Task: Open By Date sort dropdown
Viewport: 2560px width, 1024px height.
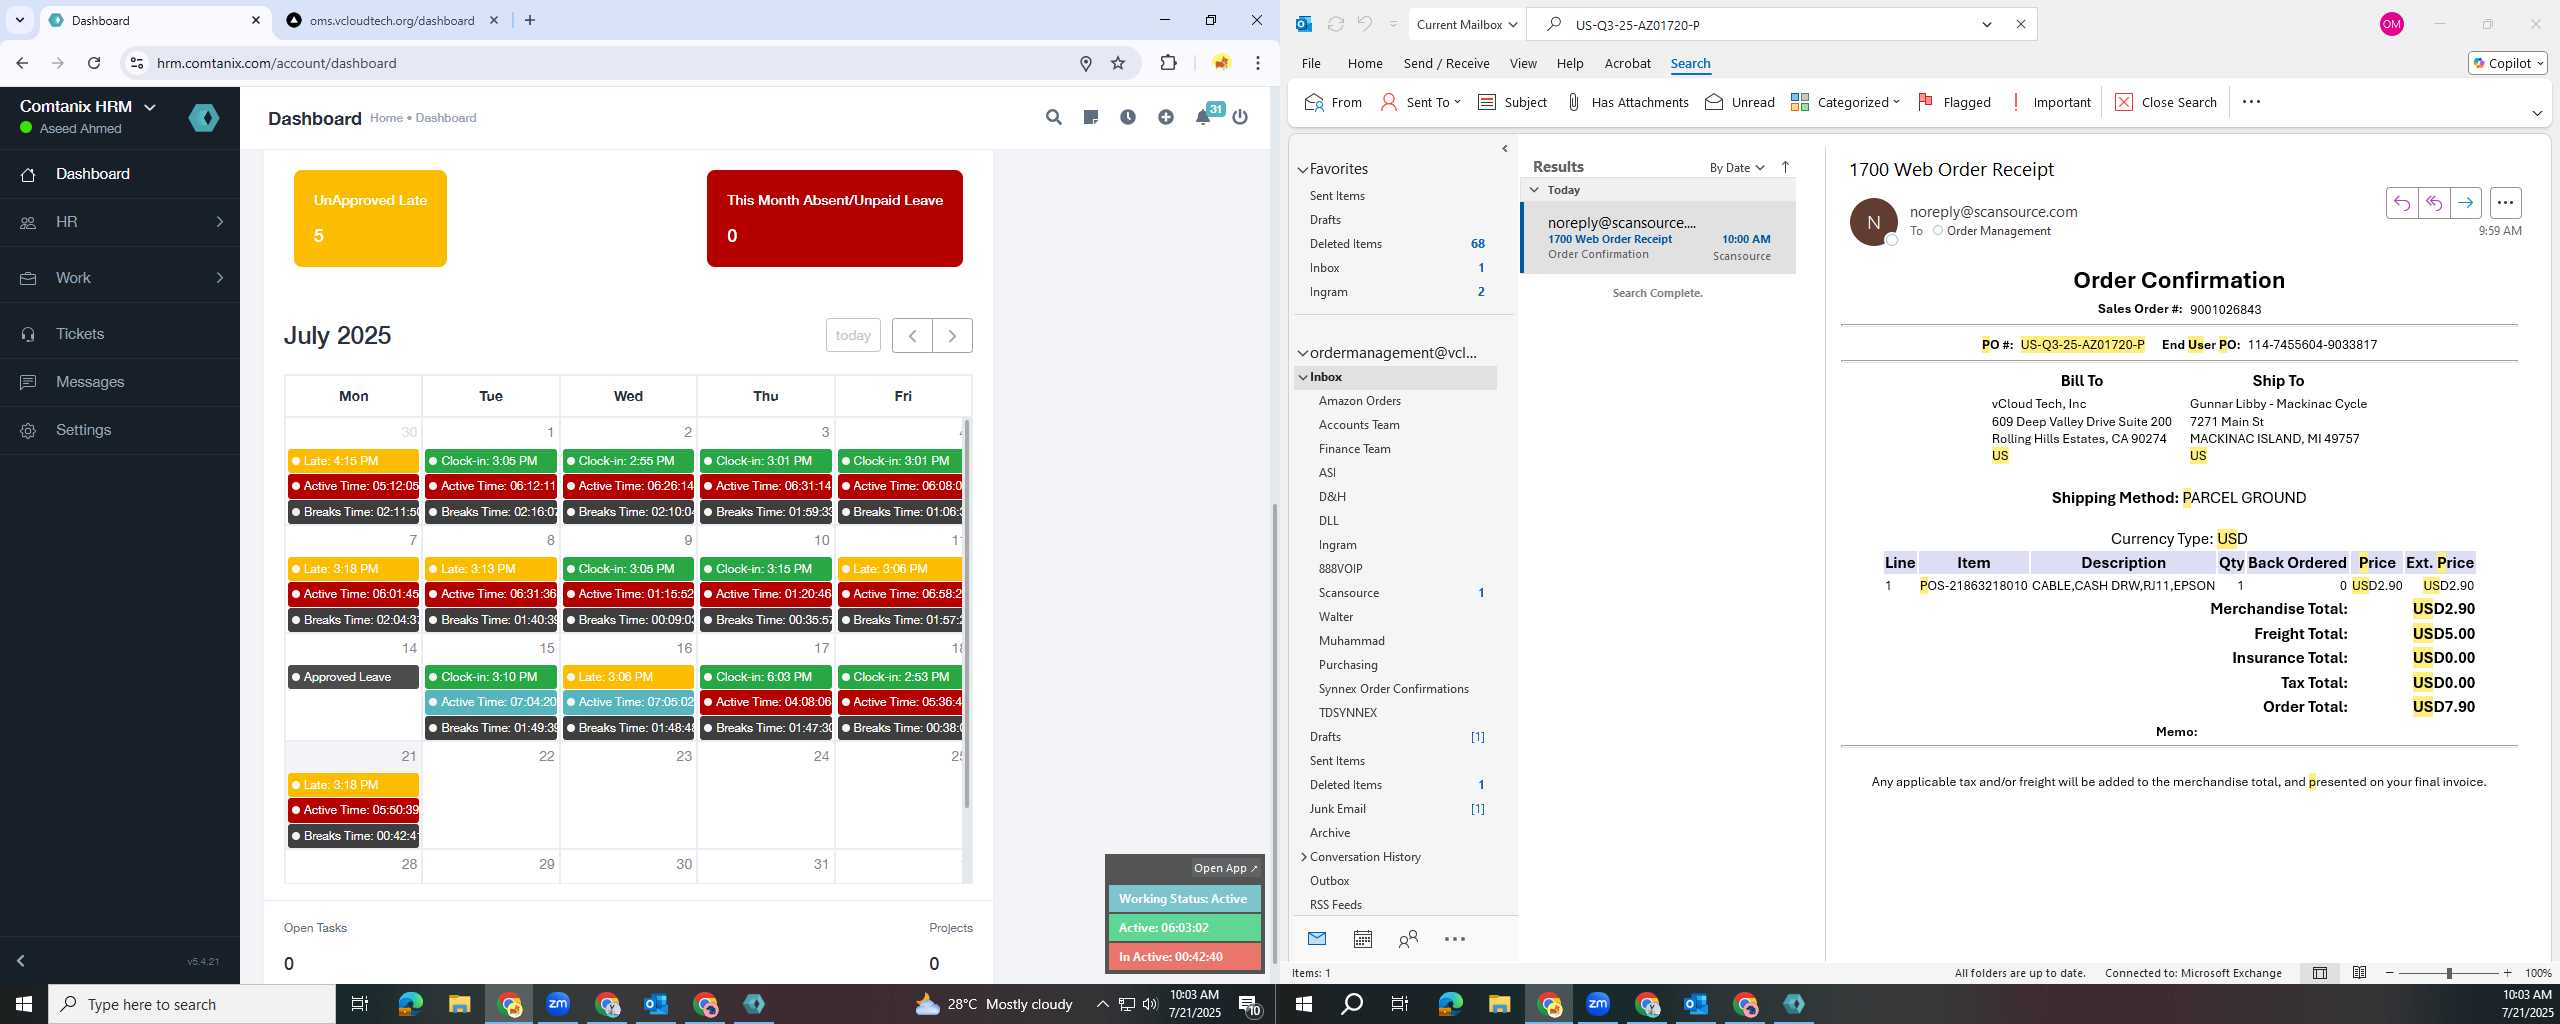Action: click(1737, 167)
